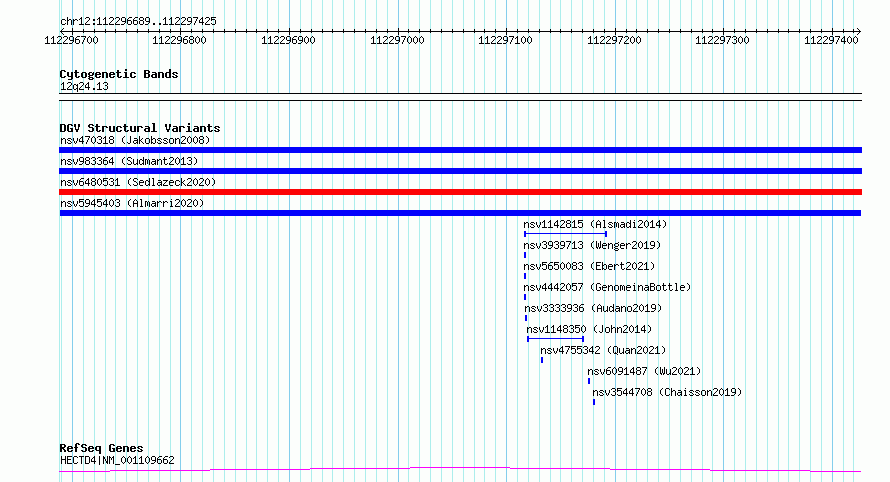Click the right arrowhead of the ruler
This screenshot has width=890, height=482.
tap(859, 31)
